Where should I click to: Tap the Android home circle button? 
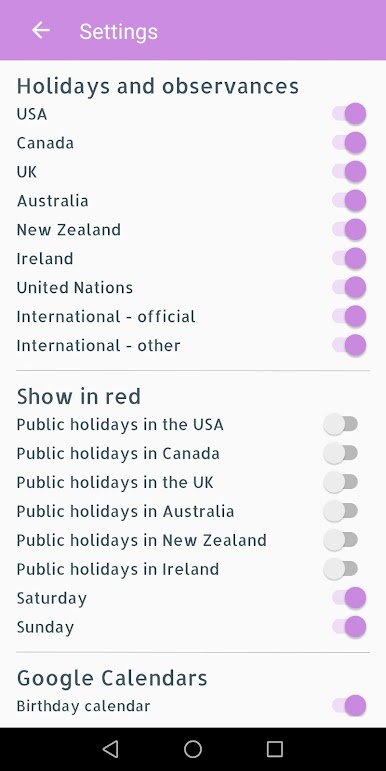193,749
